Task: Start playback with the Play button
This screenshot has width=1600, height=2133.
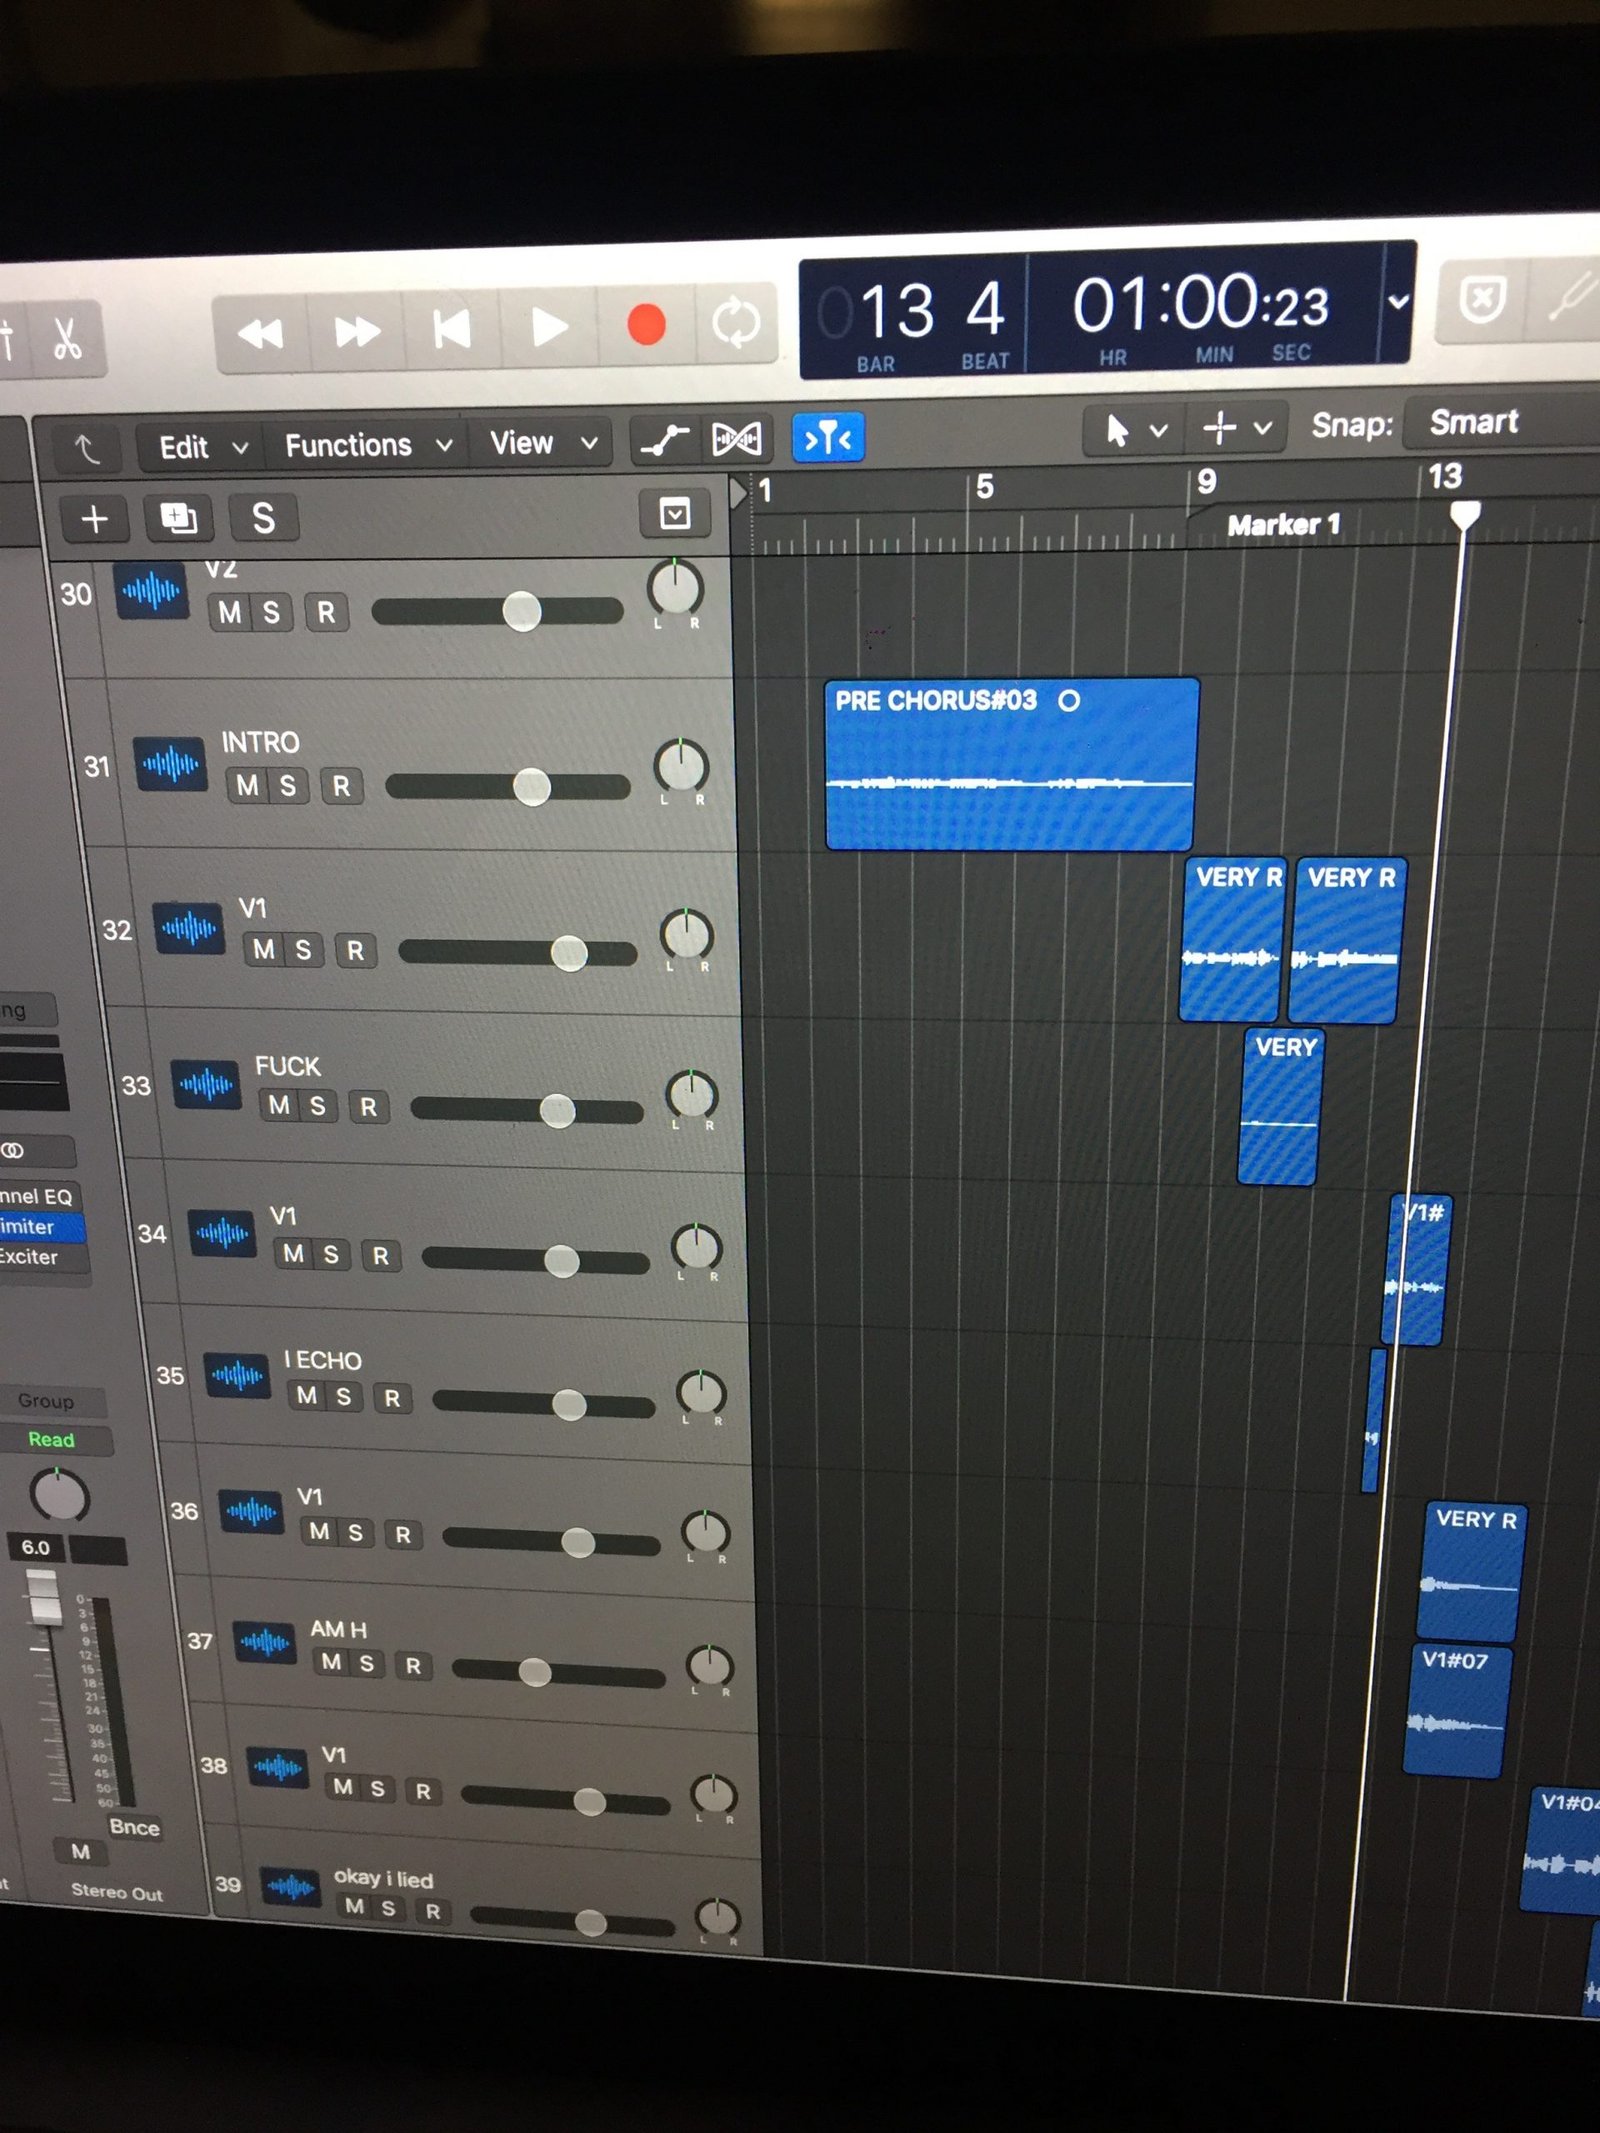Action: pyautogui.click(x=549, y=326)
